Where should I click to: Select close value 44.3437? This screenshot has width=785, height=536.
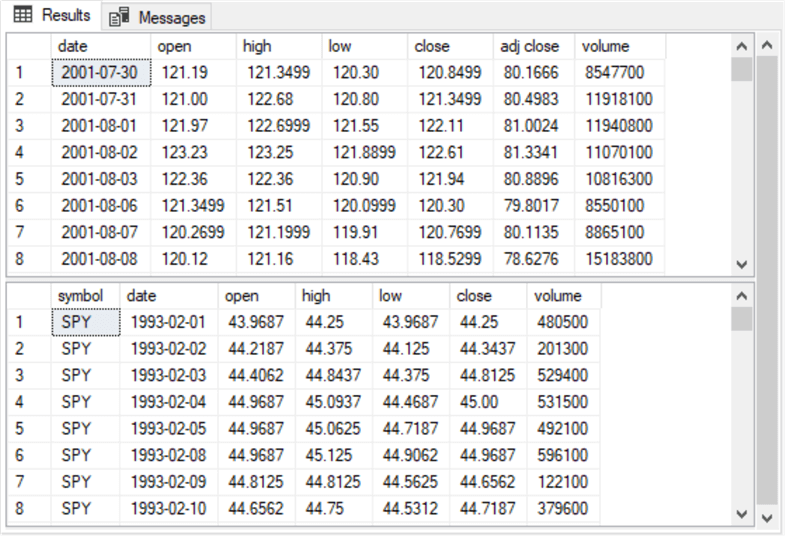tap(488, 348)
